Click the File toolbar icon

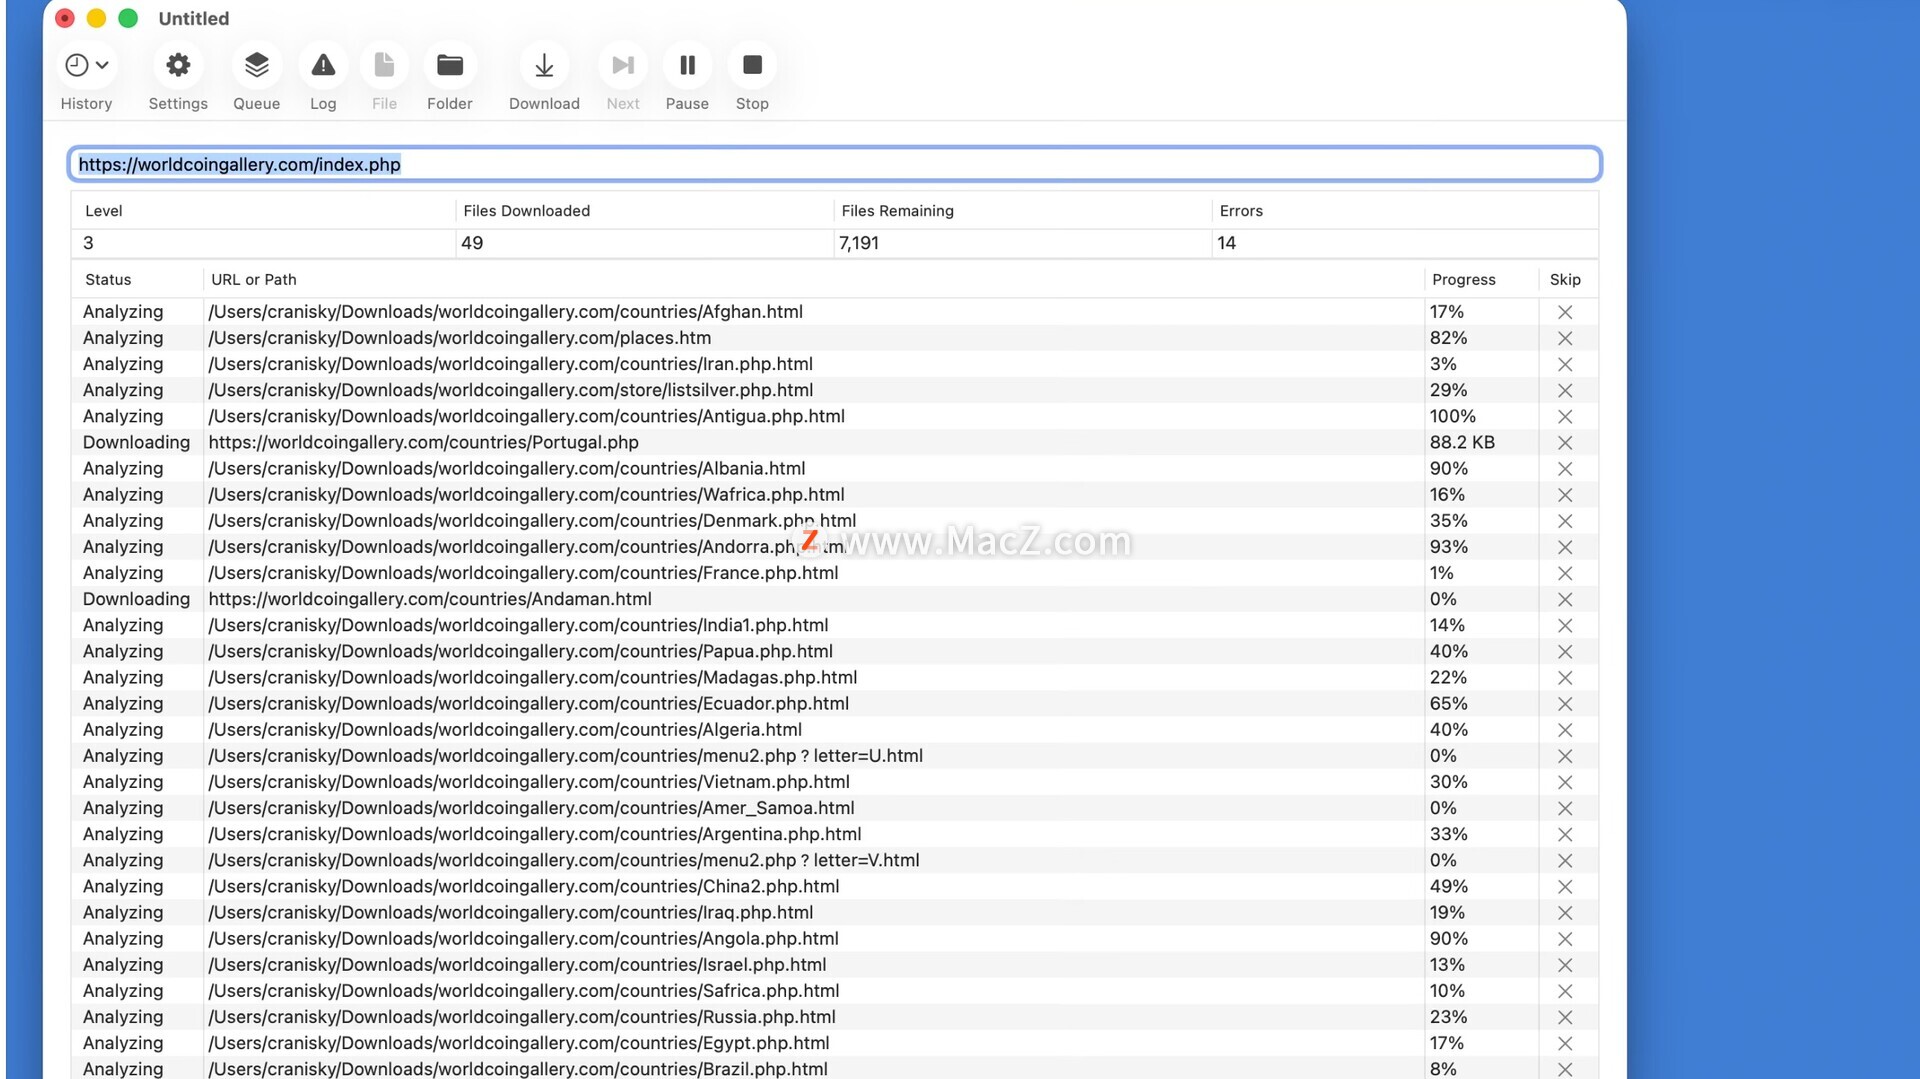[384, 66]
